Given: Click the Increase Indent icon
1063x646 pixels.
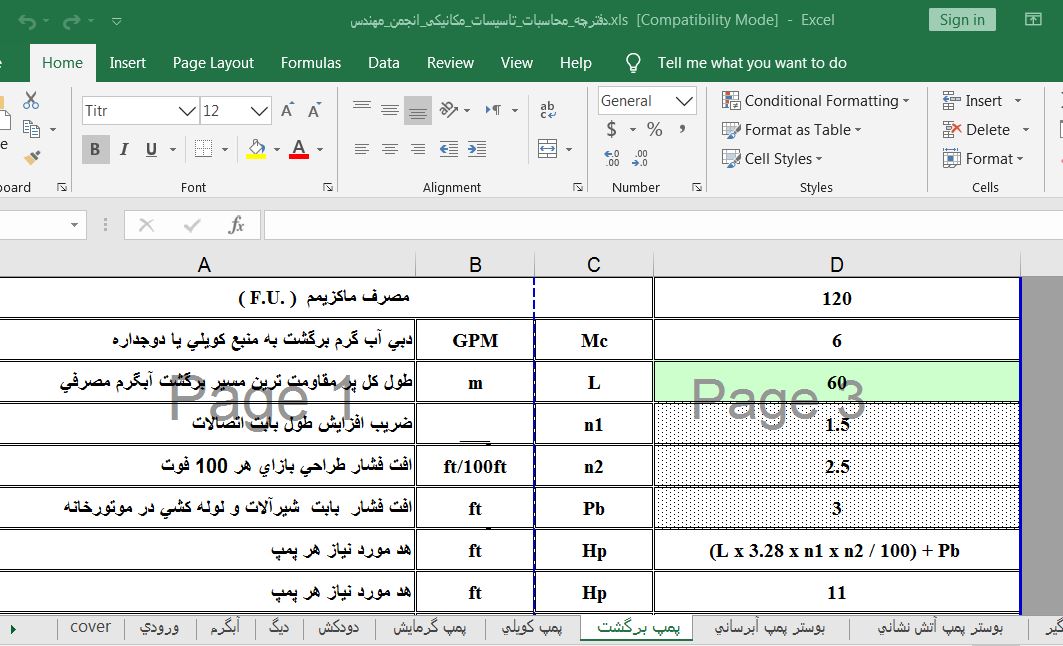Looking at the screenshot, I should [x=476, y=149].
